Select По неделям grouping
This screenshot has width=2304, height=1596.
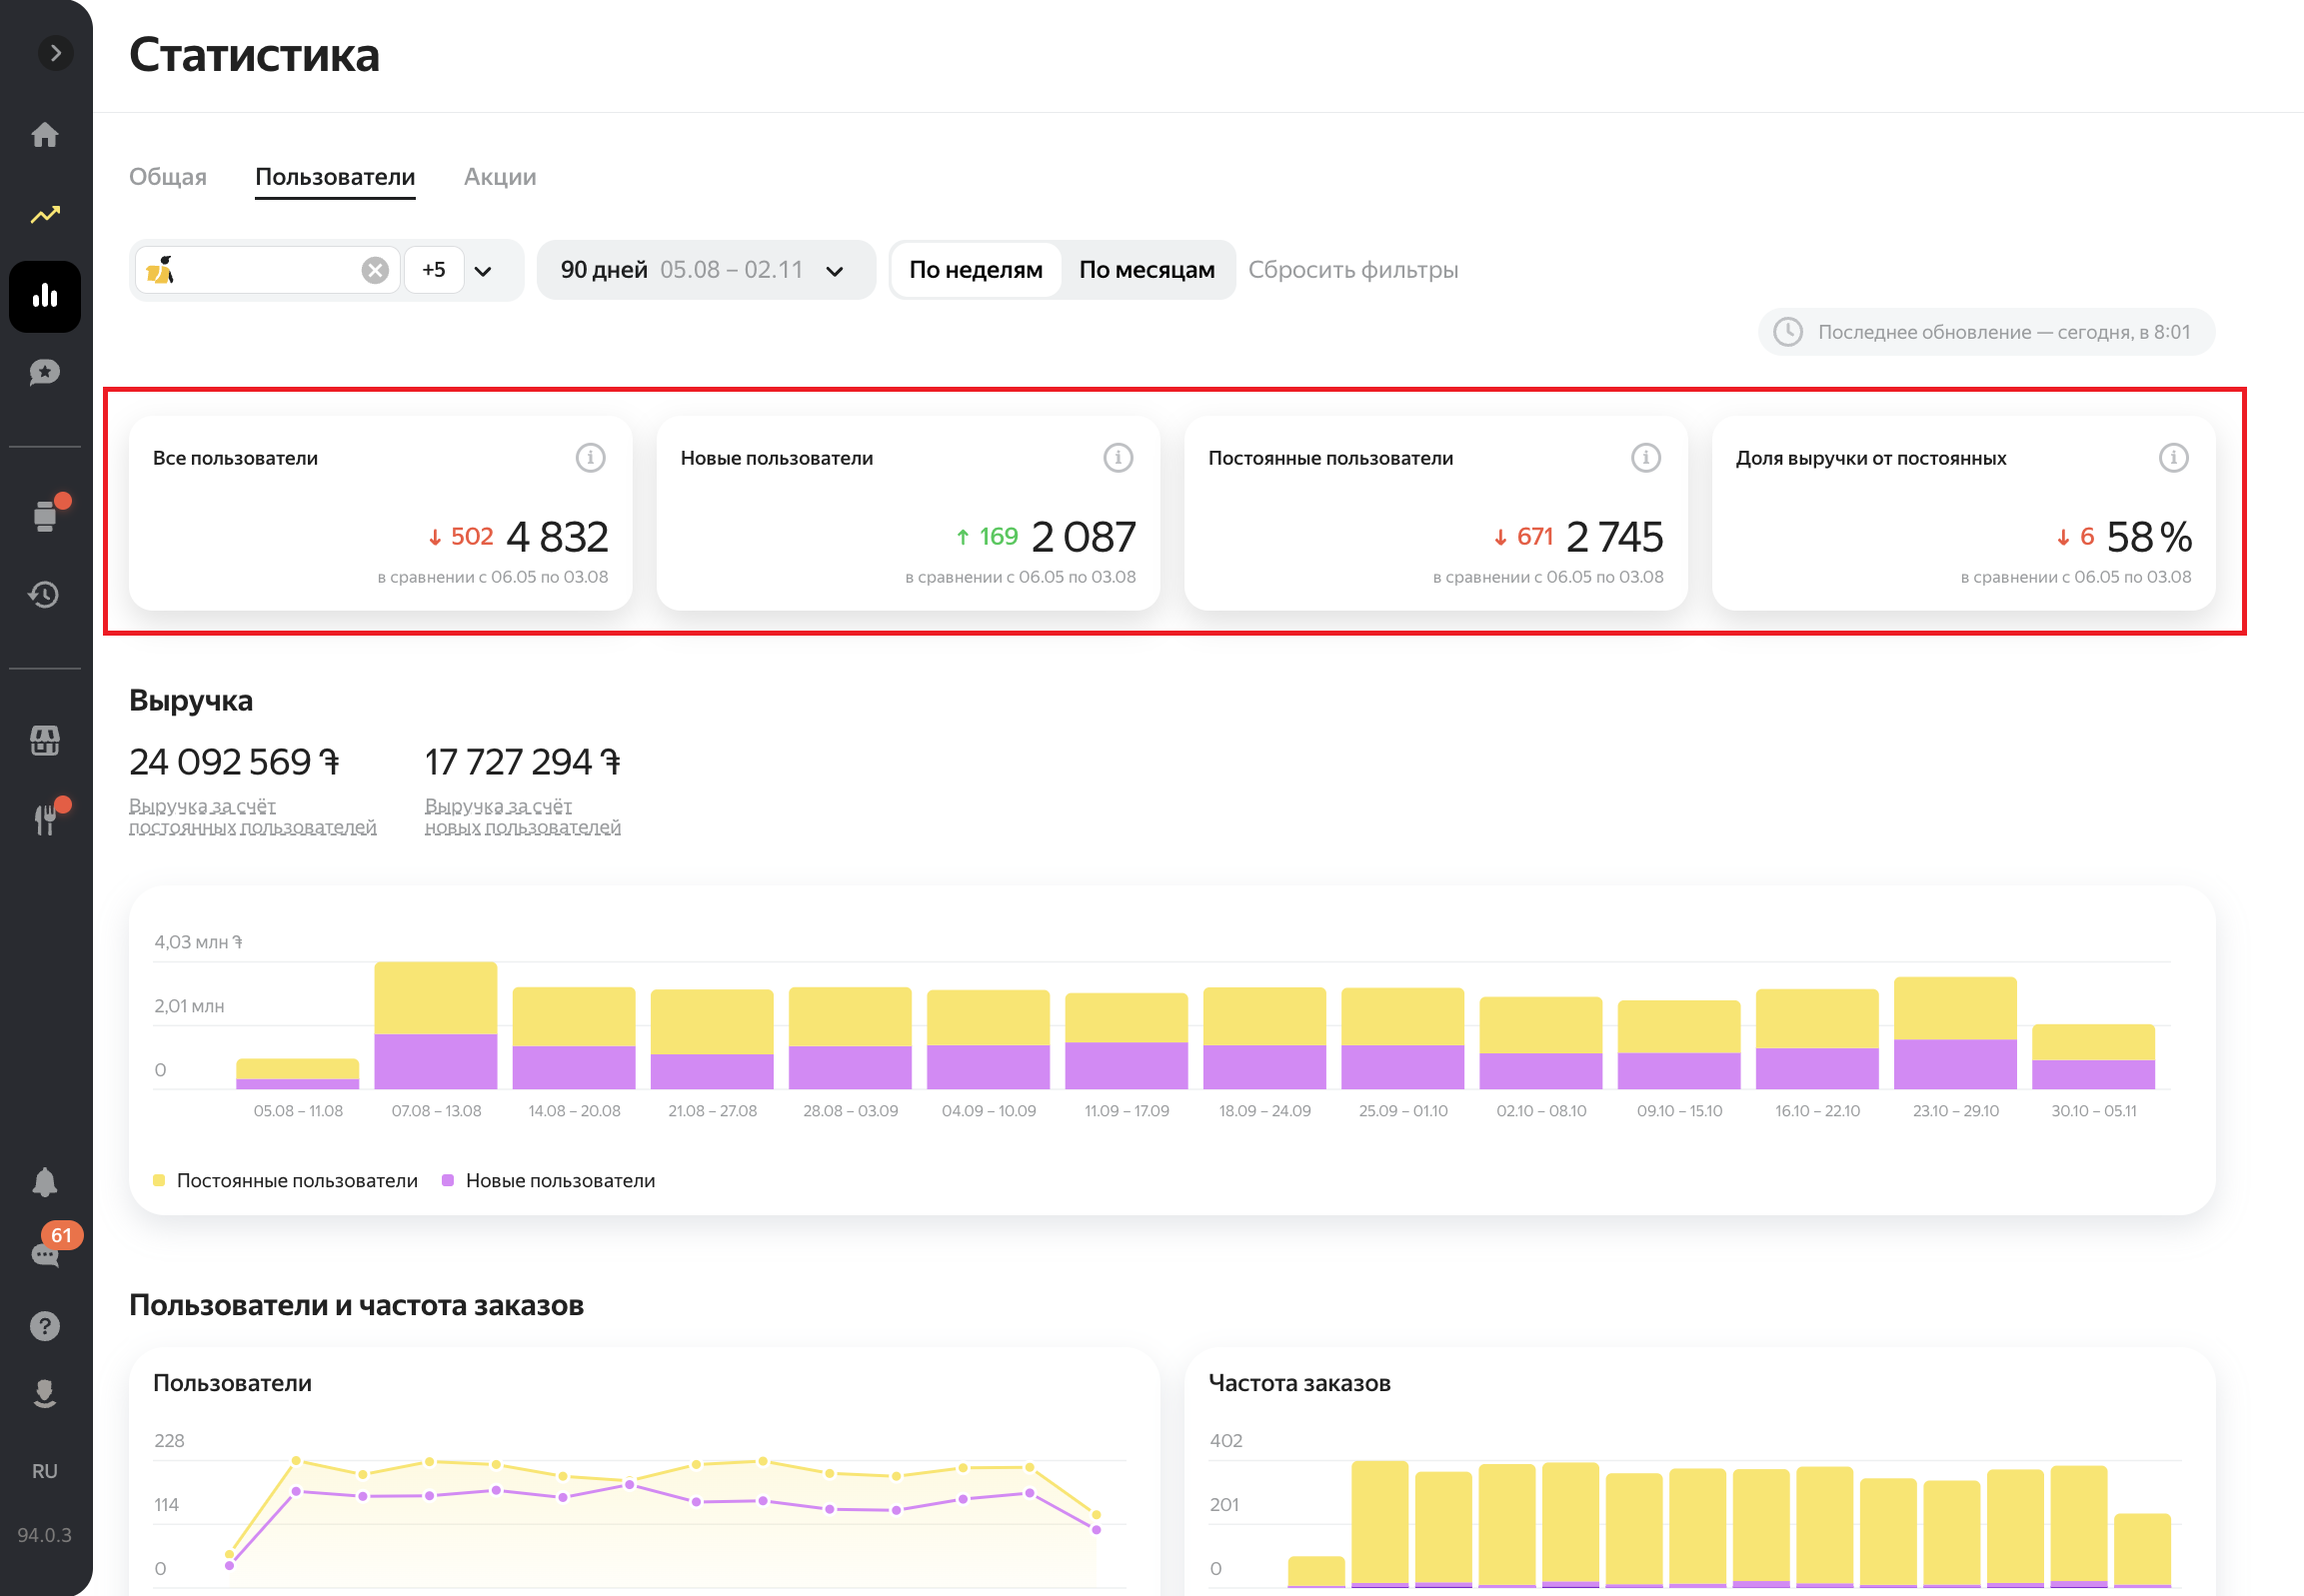pos(975,270)
